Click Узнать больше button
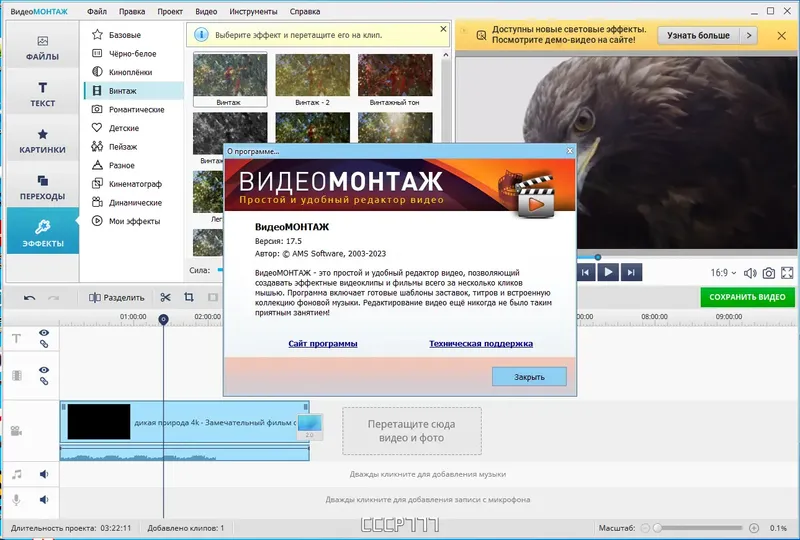This screenshot has width=800, height=540. pyautogui.click(x=698, y=35)
